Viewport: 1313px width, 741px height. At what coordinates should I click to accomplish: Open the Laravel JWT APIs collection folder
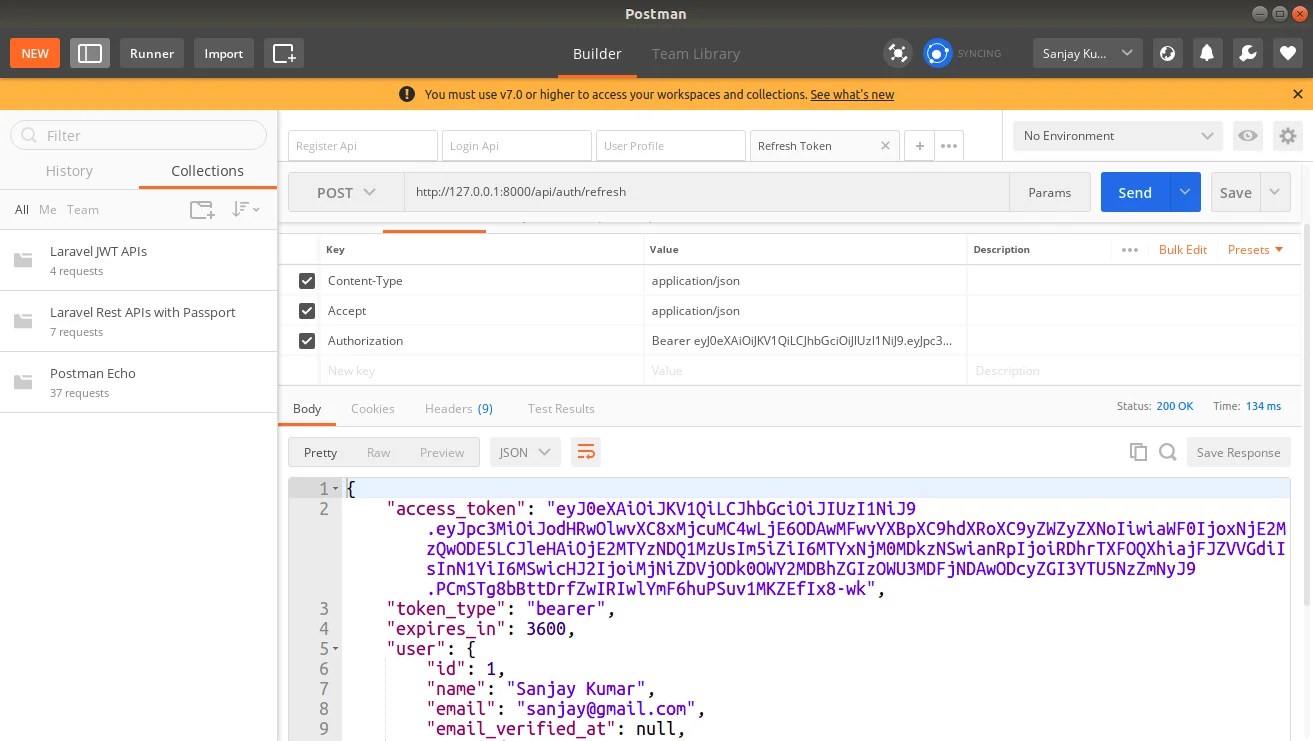[139, 260]
